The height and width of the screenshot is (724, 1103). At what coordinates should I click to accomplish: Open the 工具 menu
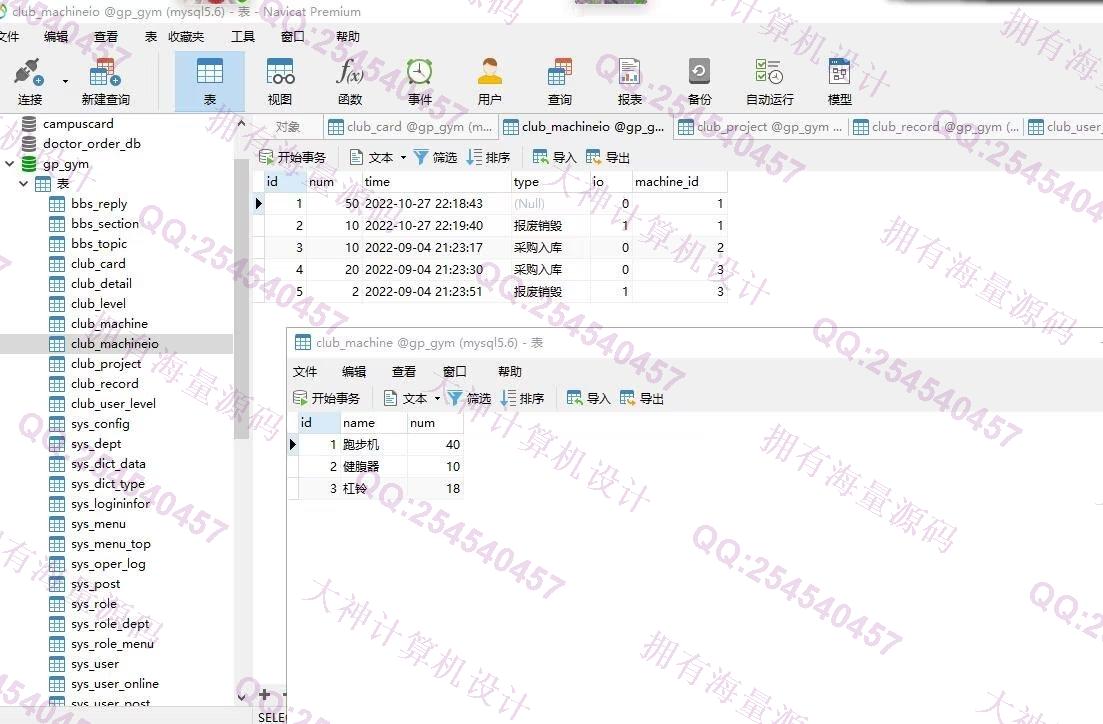(243, 37)
